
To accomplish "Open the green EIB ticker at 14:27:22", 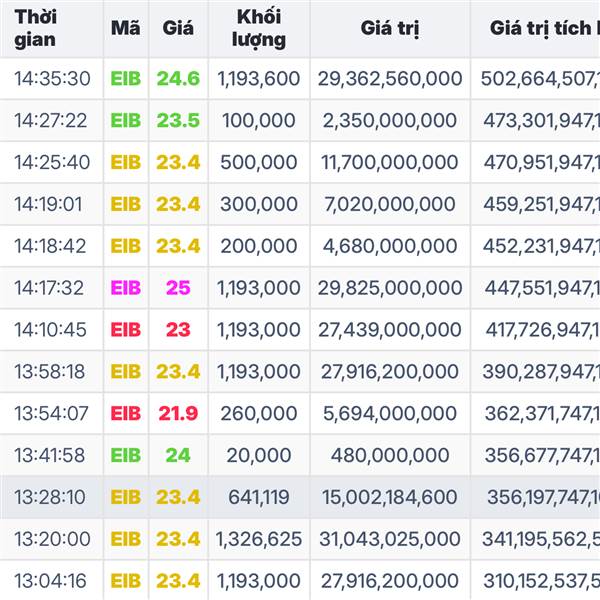I will pos(126,121).
